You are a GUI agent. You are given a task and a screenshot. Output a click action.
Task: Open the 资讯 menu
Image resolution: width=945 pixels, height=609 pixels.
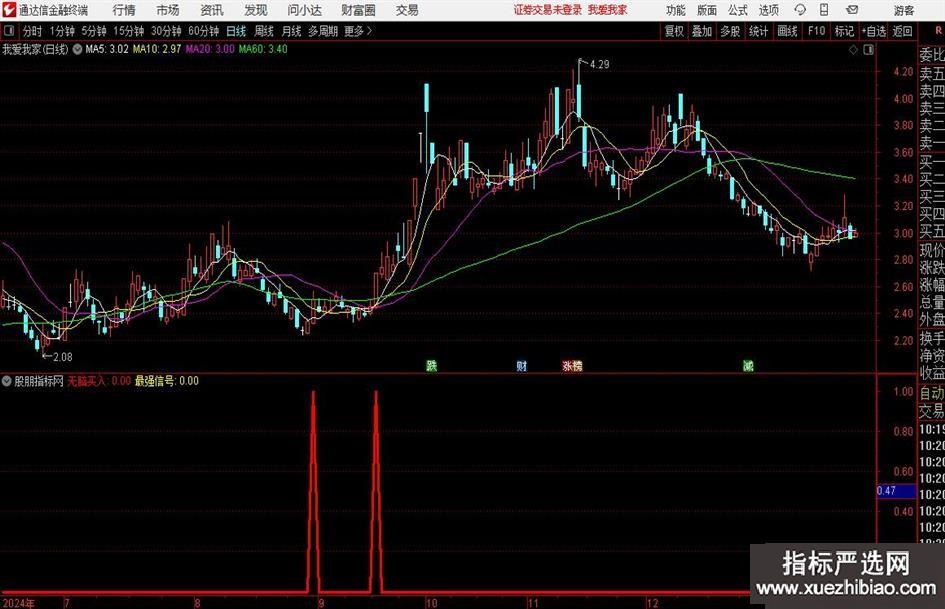click(212, 10)
